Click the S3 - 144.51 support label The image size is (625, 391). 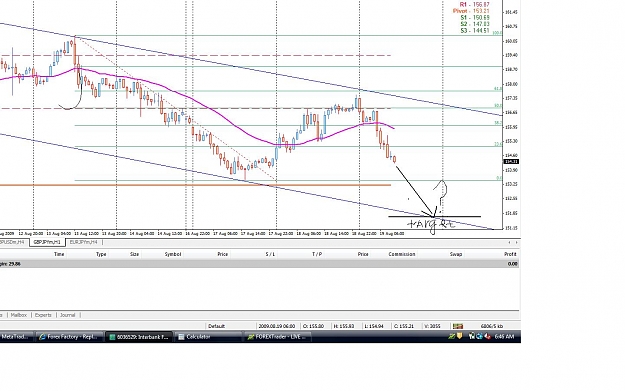[475, 30]
